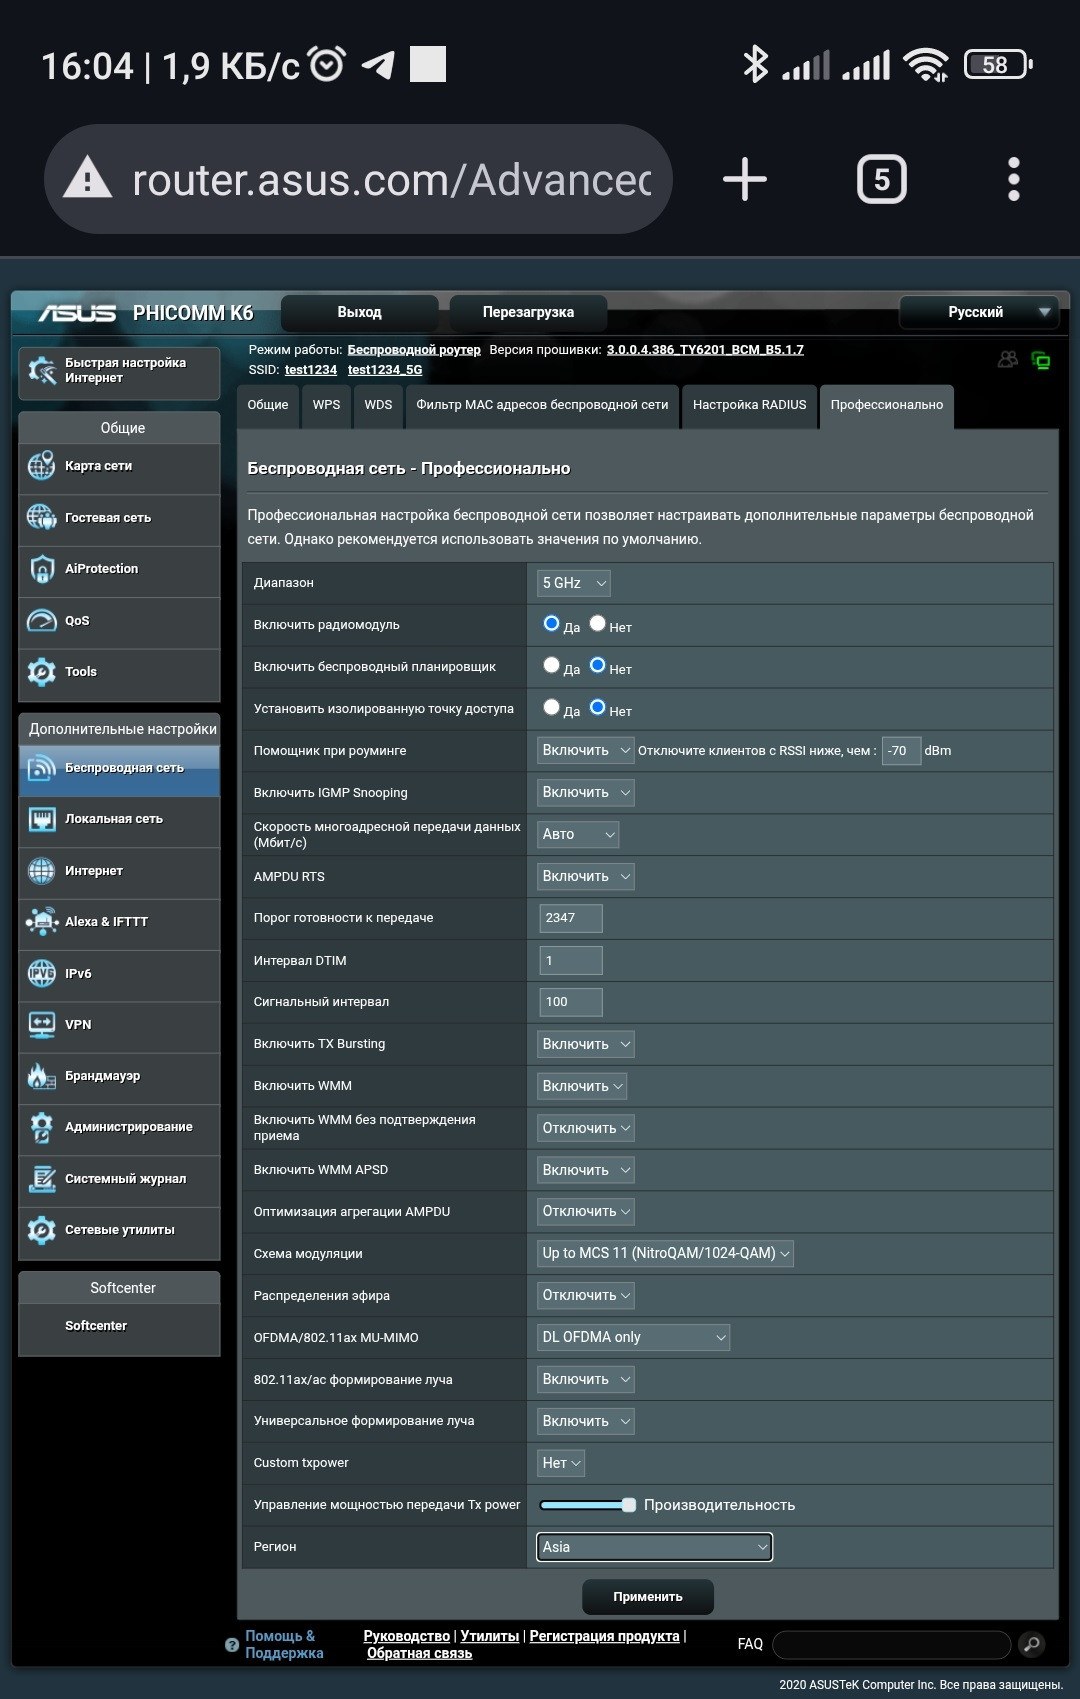Switch to the WPS tab
The height and width of the screenshot is (1699, 1080).
[326, 405]
